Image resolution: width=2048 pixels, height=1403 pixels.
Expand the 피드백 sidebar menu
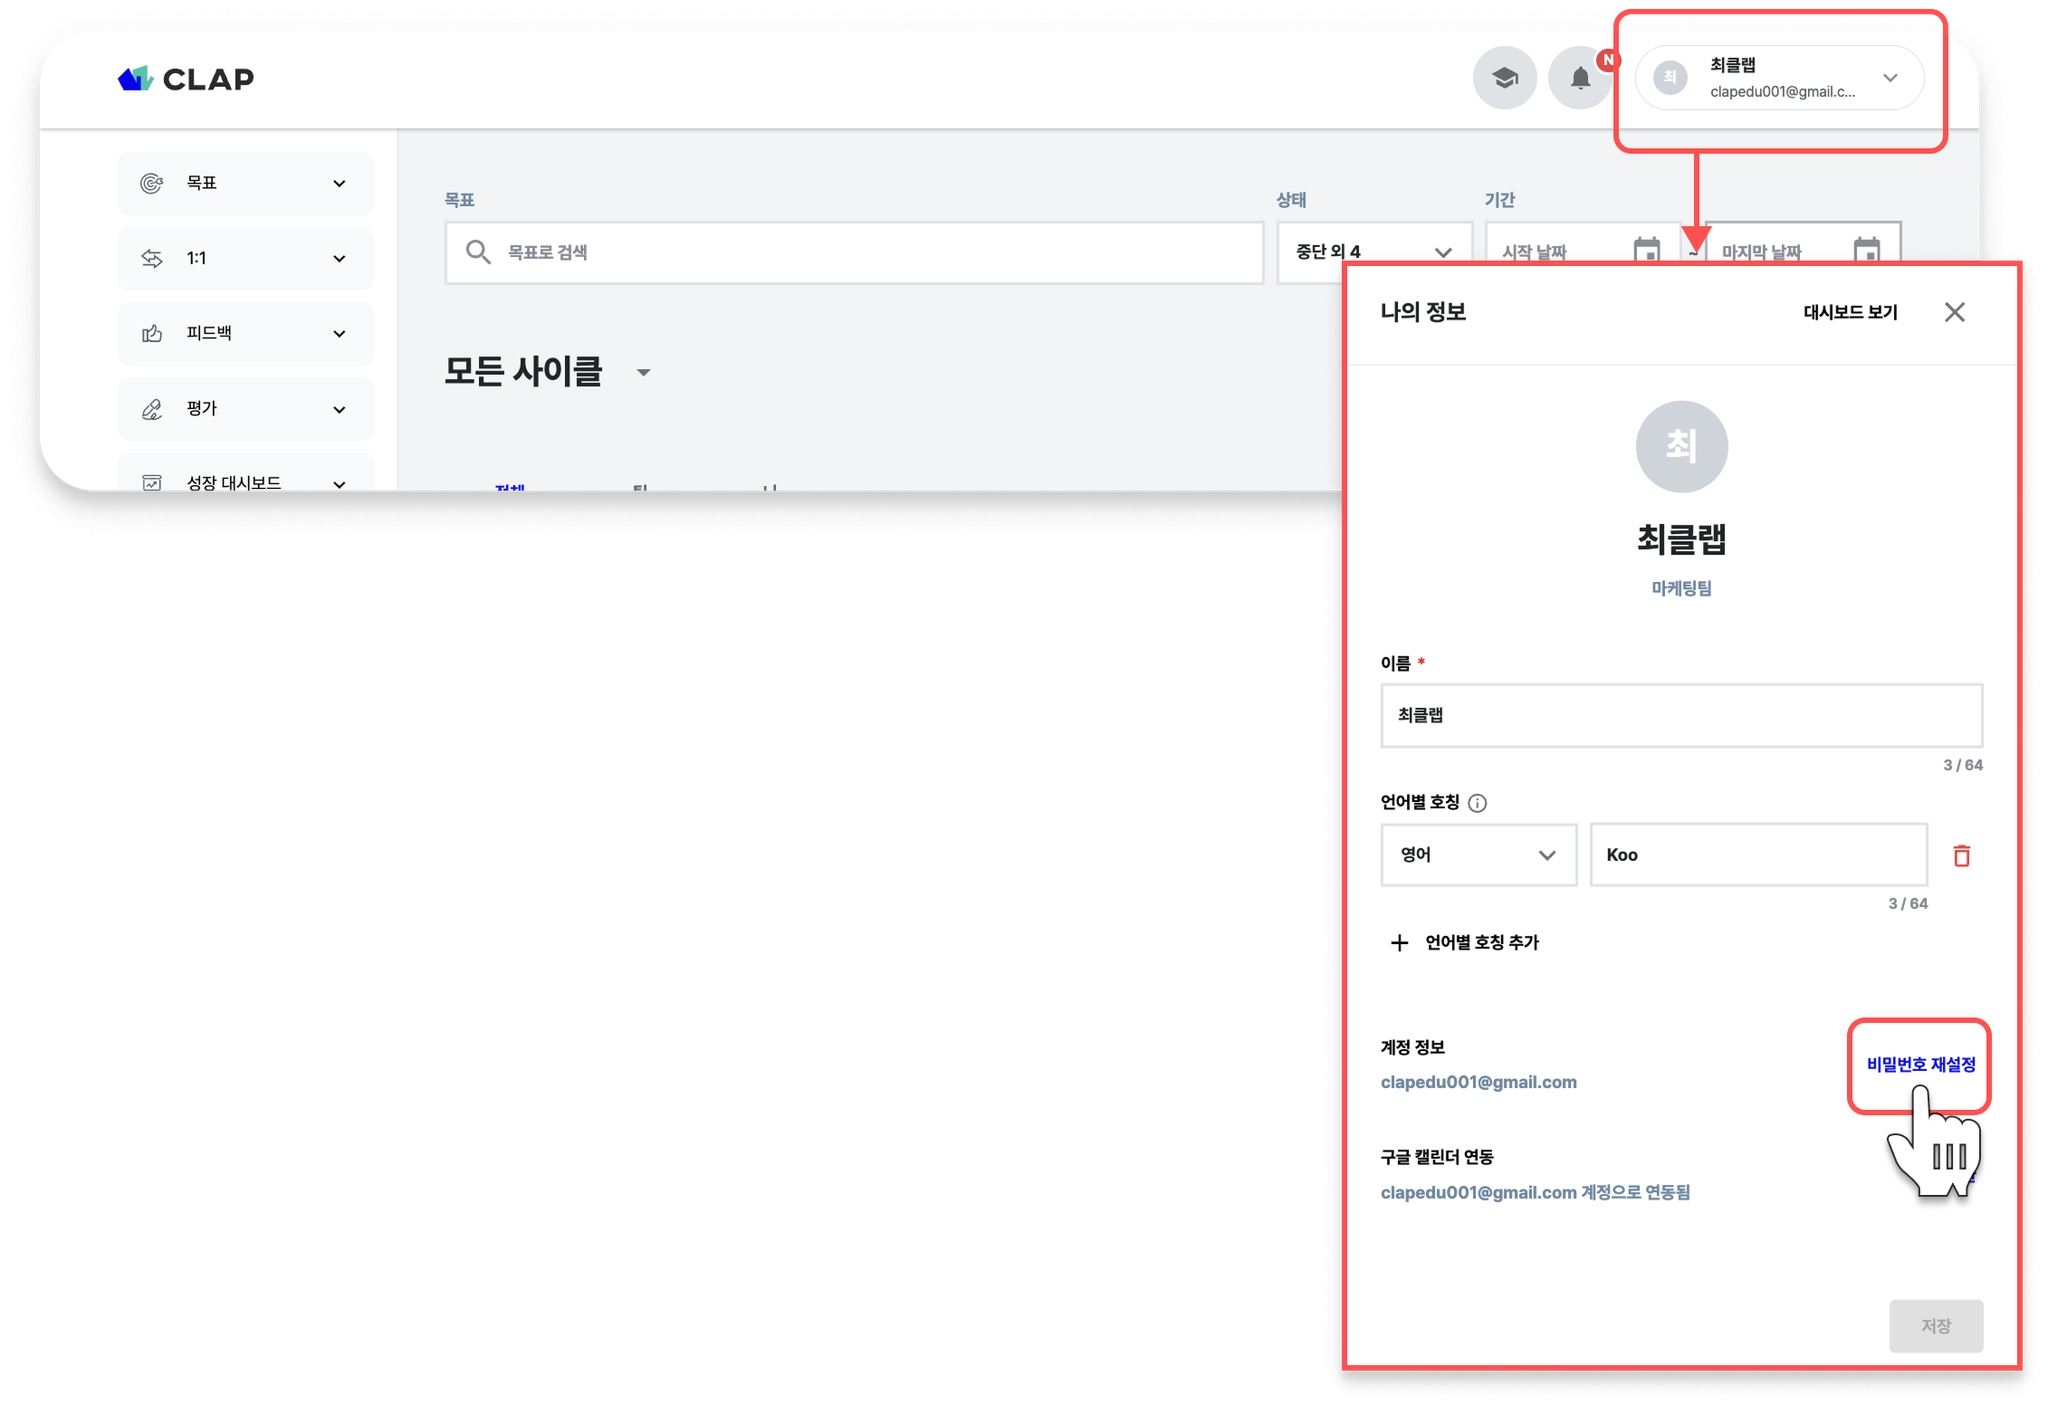(x=245, y=333)
